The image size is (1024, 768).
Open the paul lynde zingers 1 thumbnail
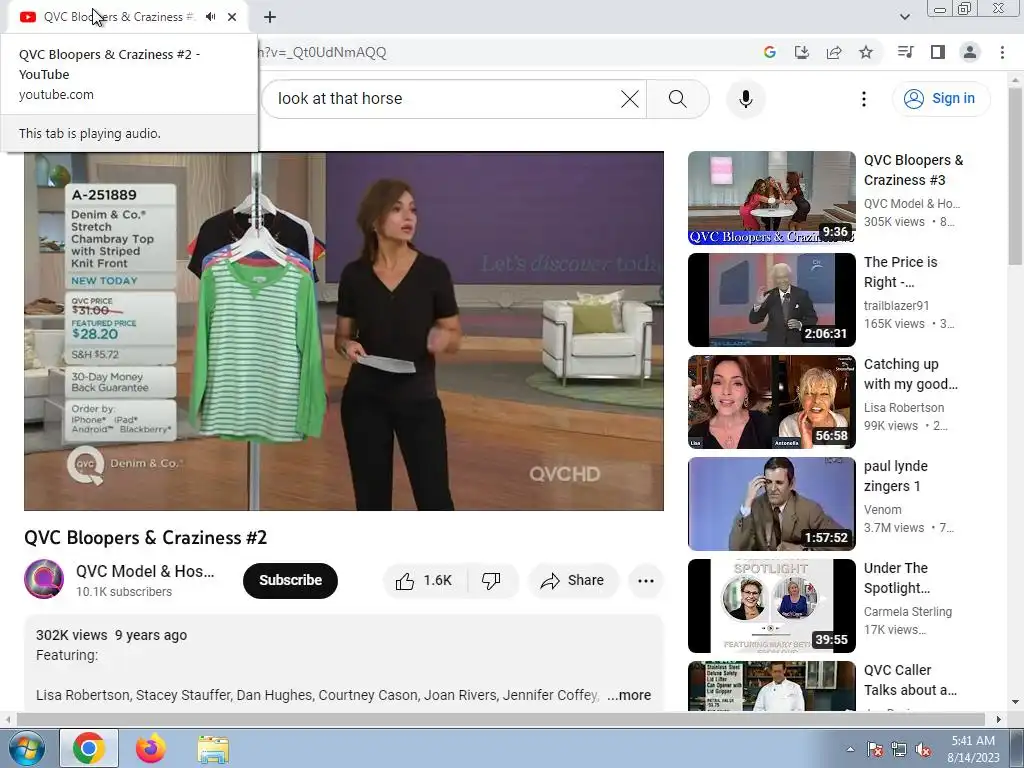pyautogui.click(x=771, y=504)
